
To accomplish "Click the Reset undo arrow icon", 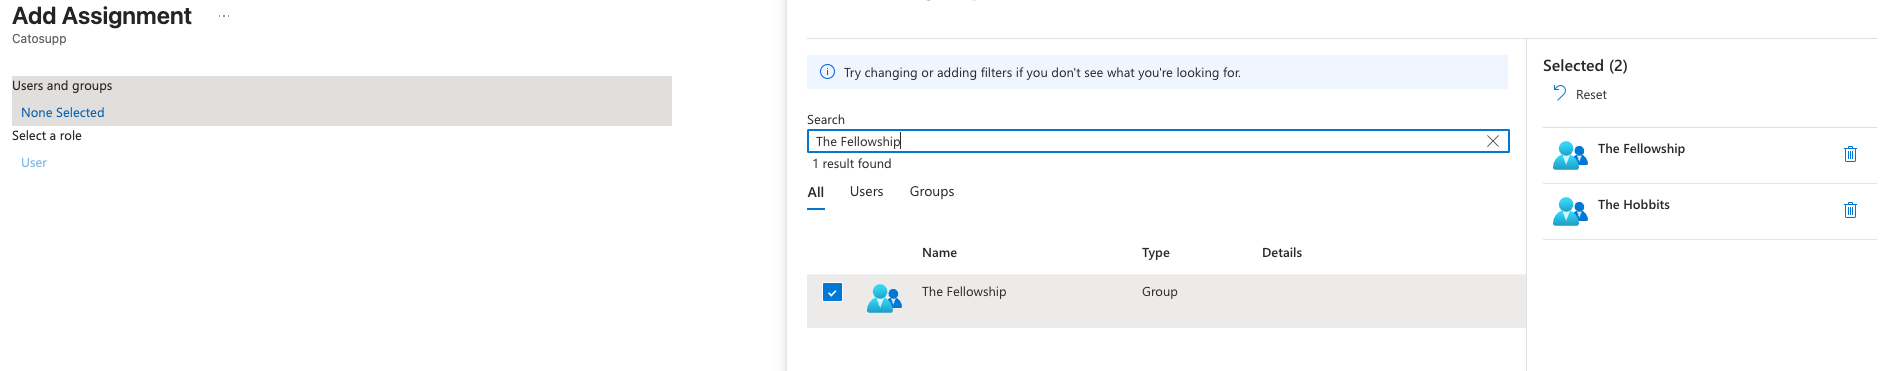I will (x=1559, y=93).
